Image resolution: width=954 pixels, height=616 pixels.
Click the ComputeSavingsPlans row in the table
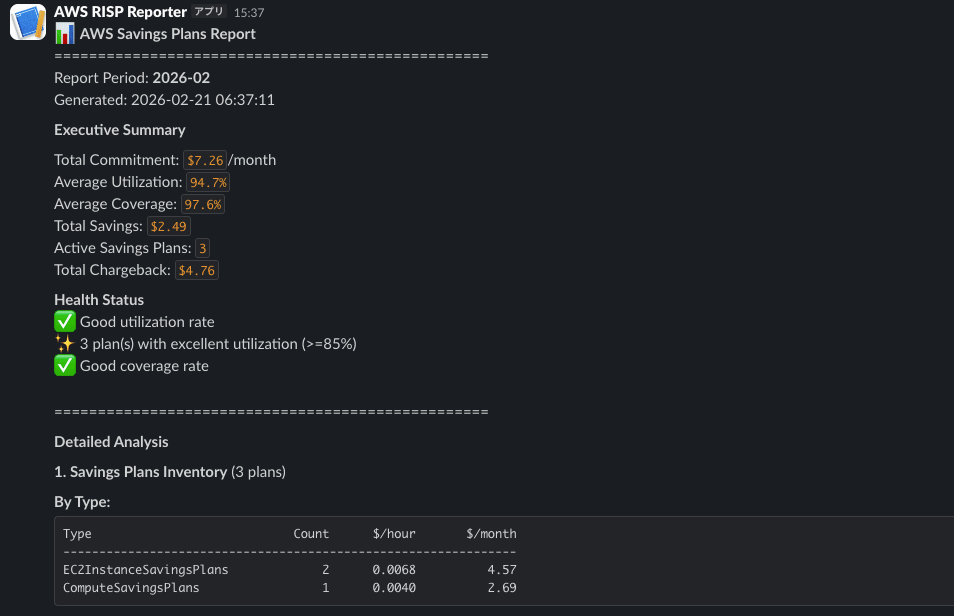point(131,588)
